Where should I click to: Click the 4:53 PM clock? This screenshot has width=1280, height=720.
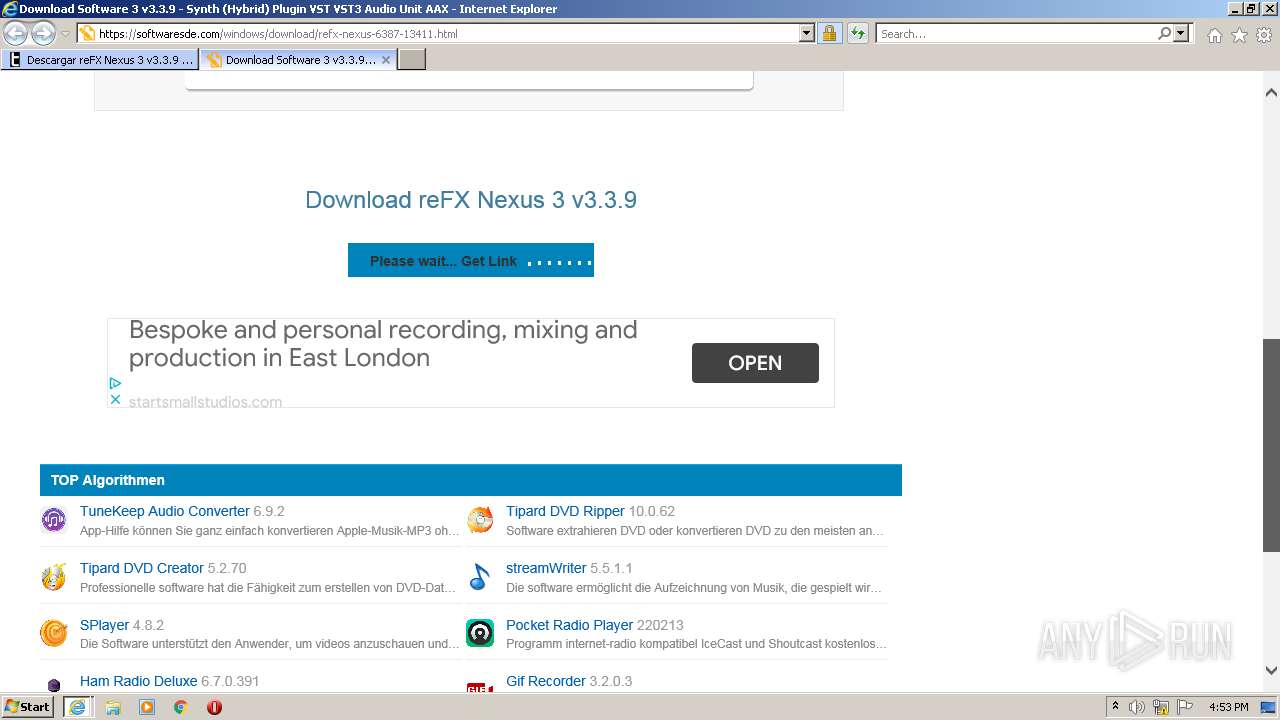[x=1228, y=707]
